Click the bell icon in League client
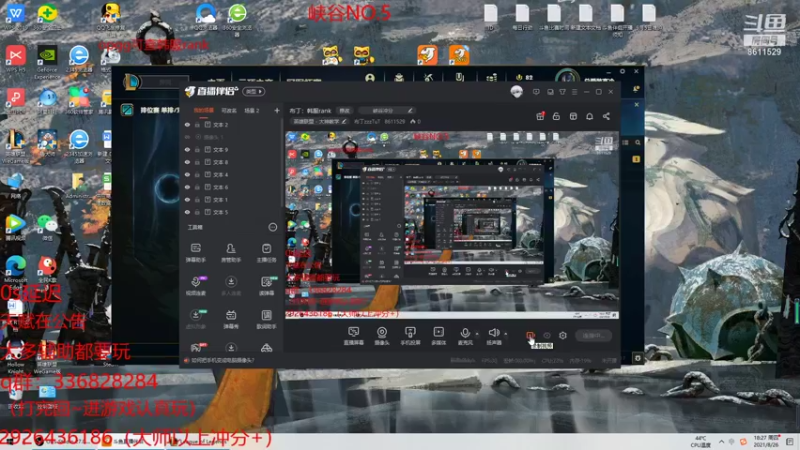This screenshot has width=800, height=450. (636, 89)
